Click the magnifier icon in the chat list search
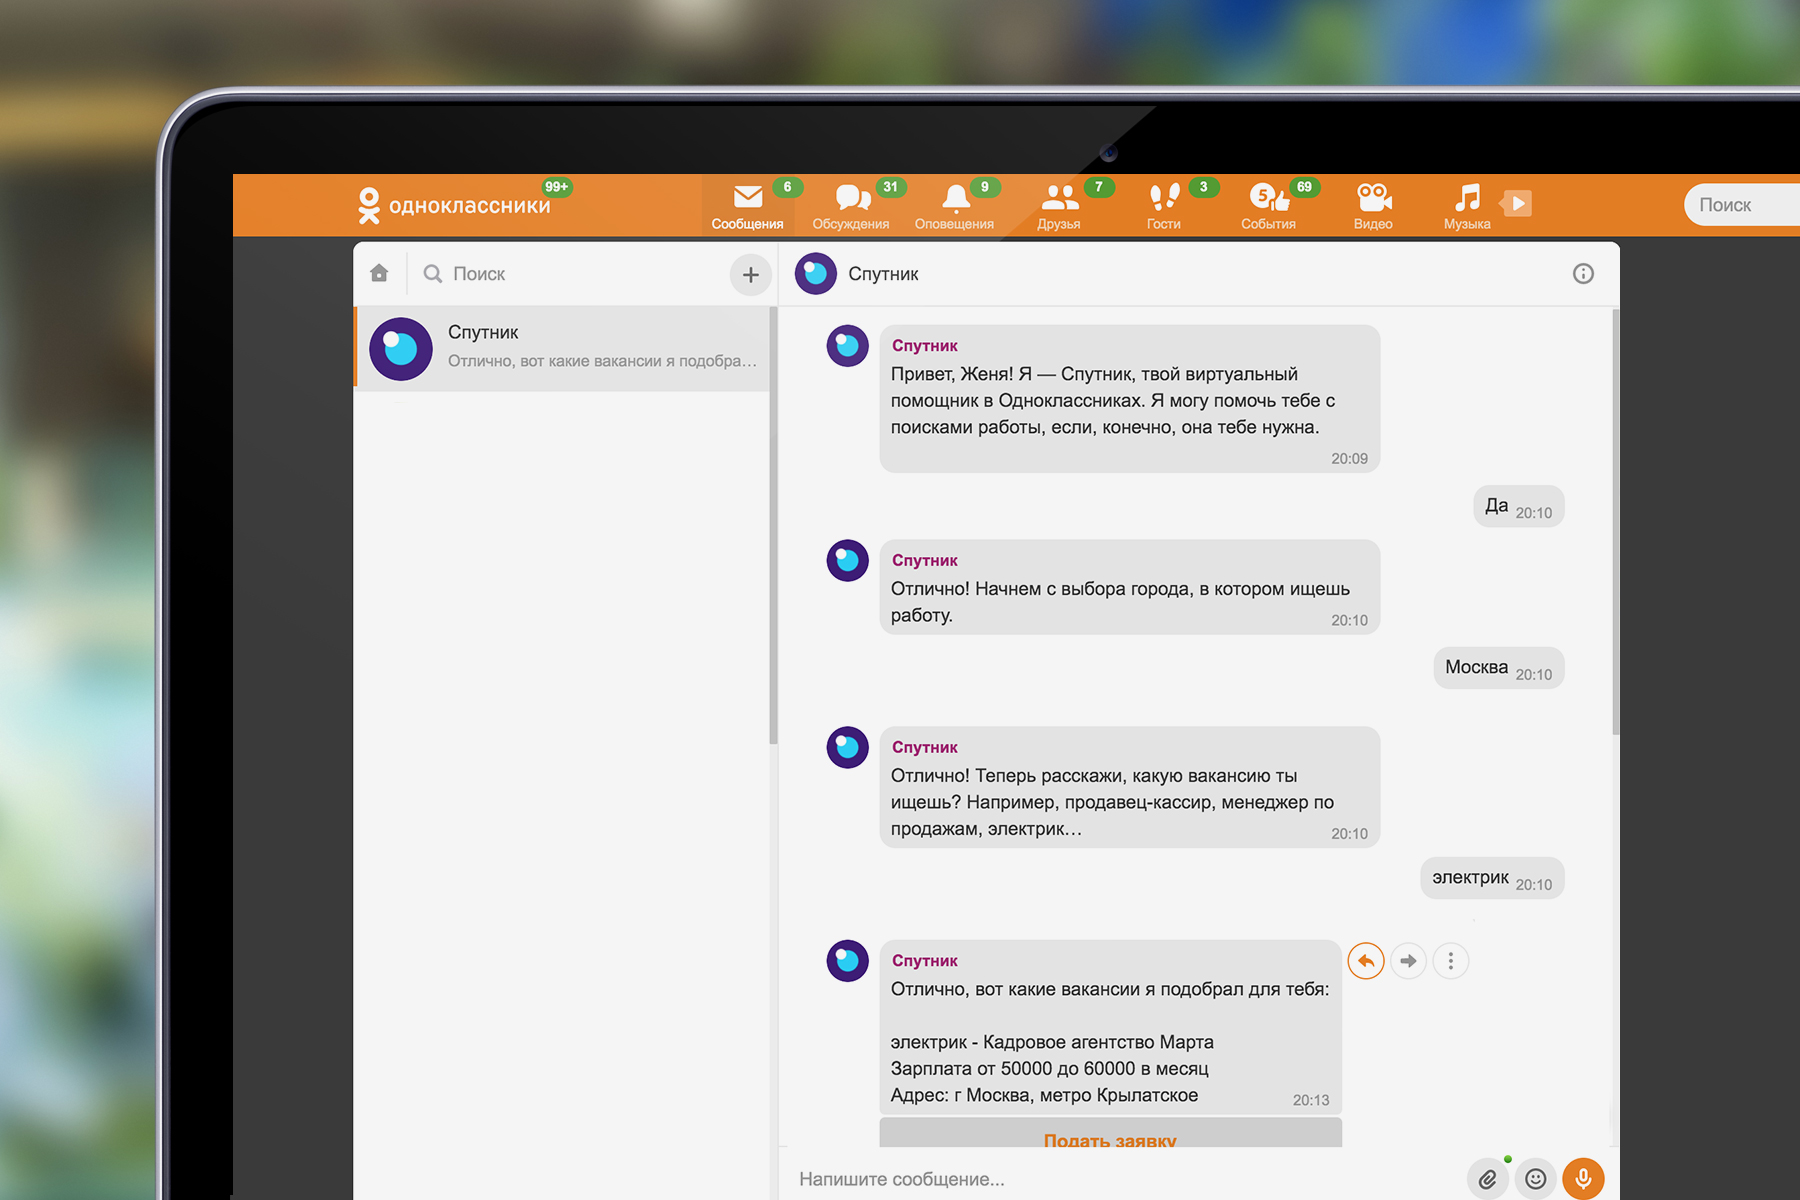This screenshot has width=1800, height=1200. click(x=432, y=274)
